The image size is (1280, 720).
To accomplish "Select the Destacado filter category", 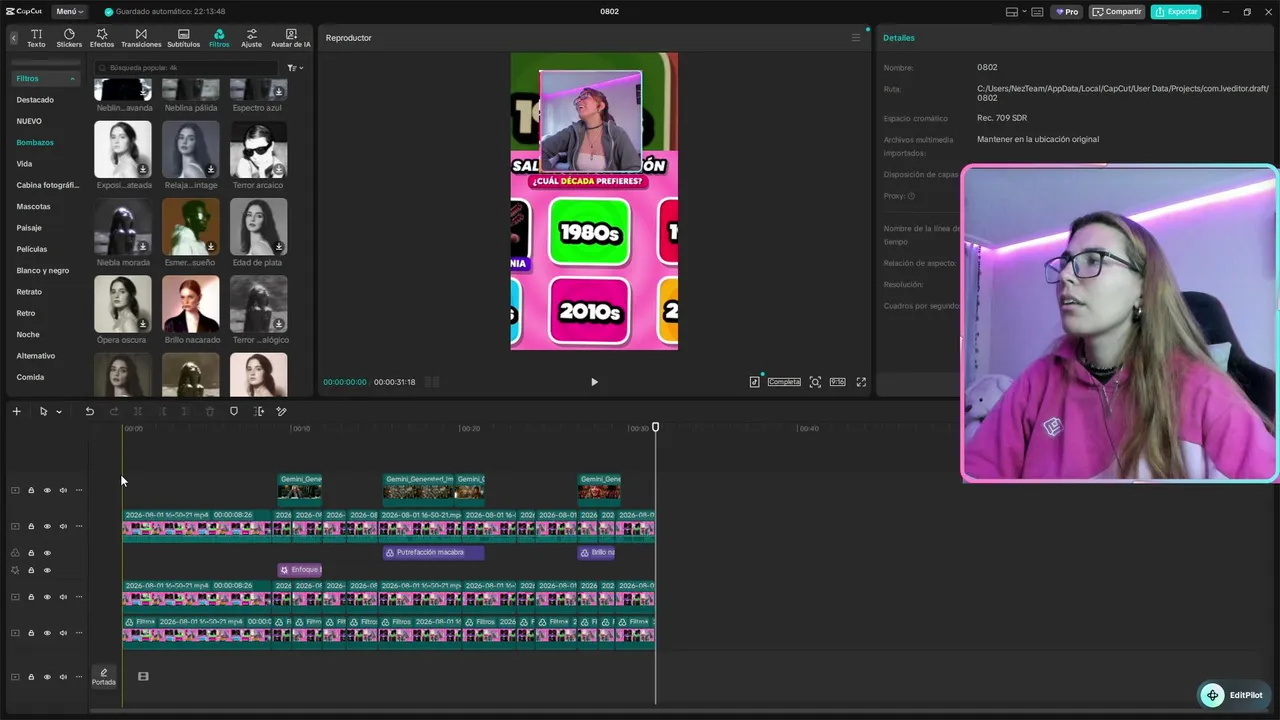I will (35, 100).
